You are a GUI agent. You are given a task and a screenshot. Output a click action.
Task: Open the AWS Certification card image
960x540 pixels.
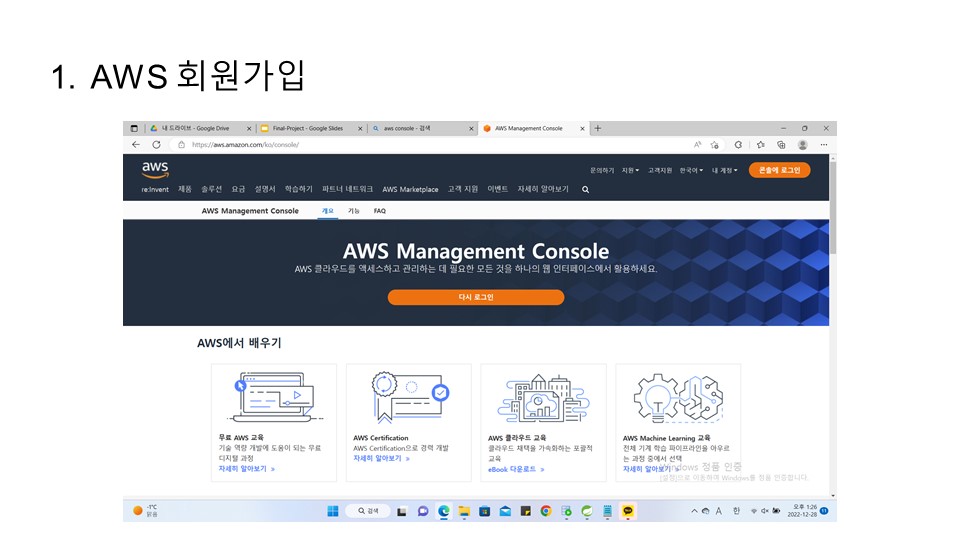click(409, 397)
